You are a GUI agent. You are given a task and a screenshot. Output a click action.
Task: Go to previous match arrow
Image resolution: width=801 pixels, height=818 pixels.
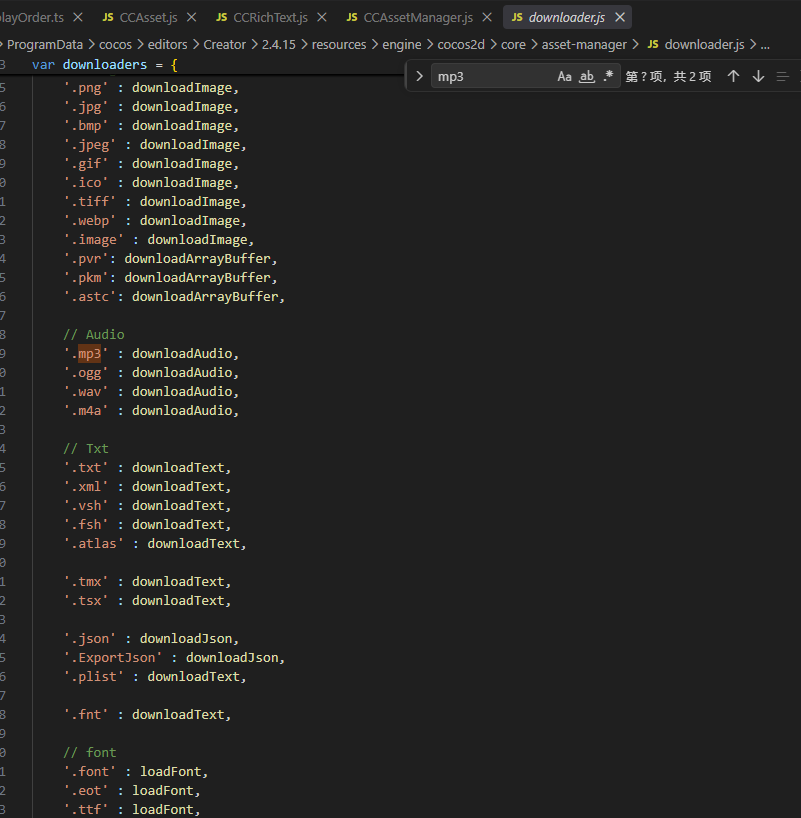point(733,77)
